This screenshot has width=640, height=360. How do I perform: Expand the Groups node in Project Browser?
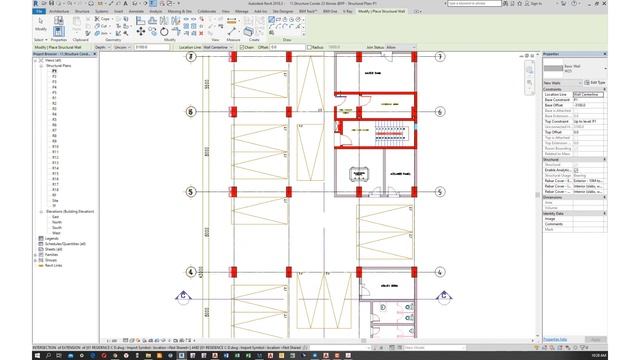36,260
